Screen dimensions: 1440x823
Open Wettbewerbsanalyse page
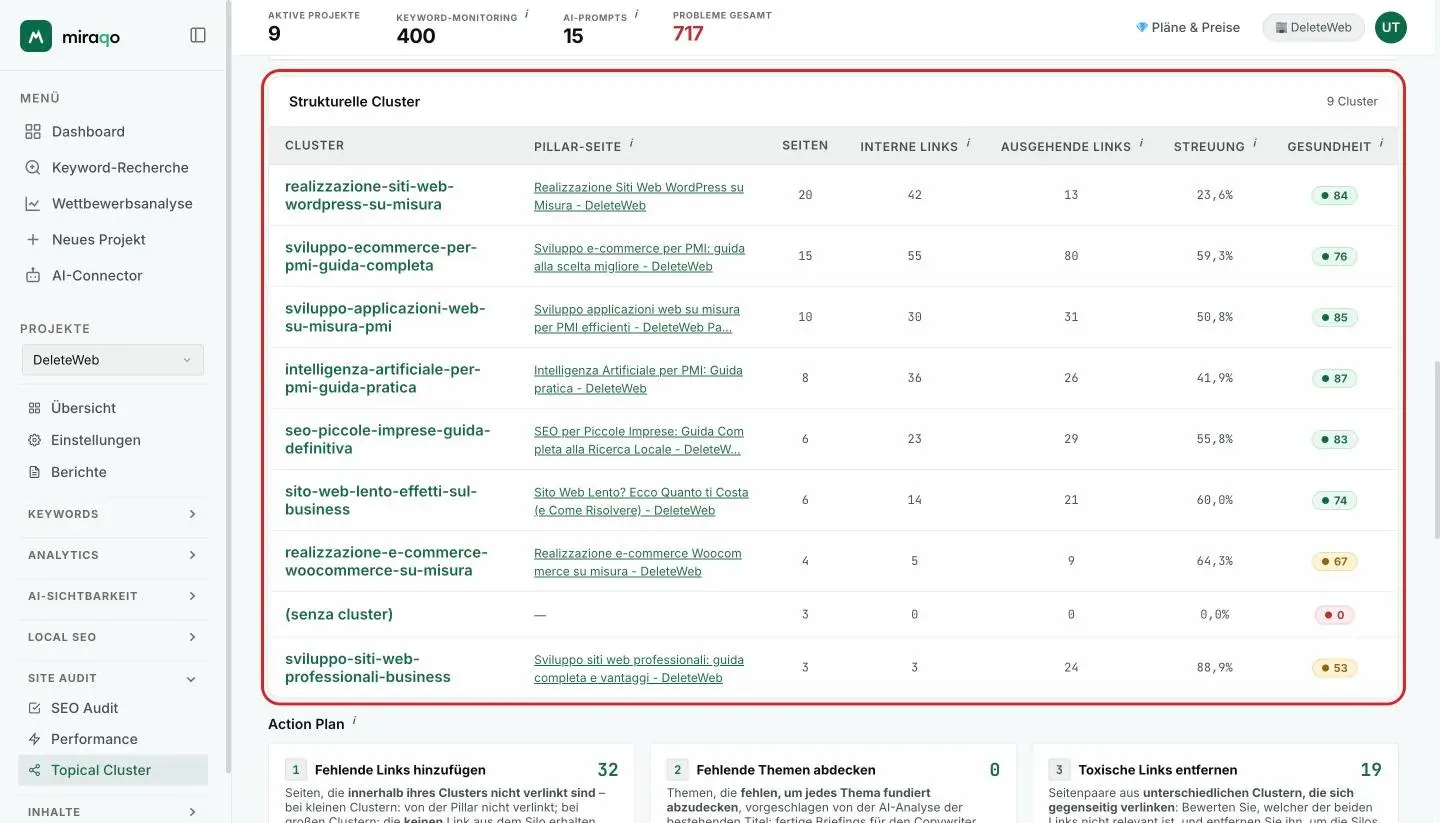[113, 203]
